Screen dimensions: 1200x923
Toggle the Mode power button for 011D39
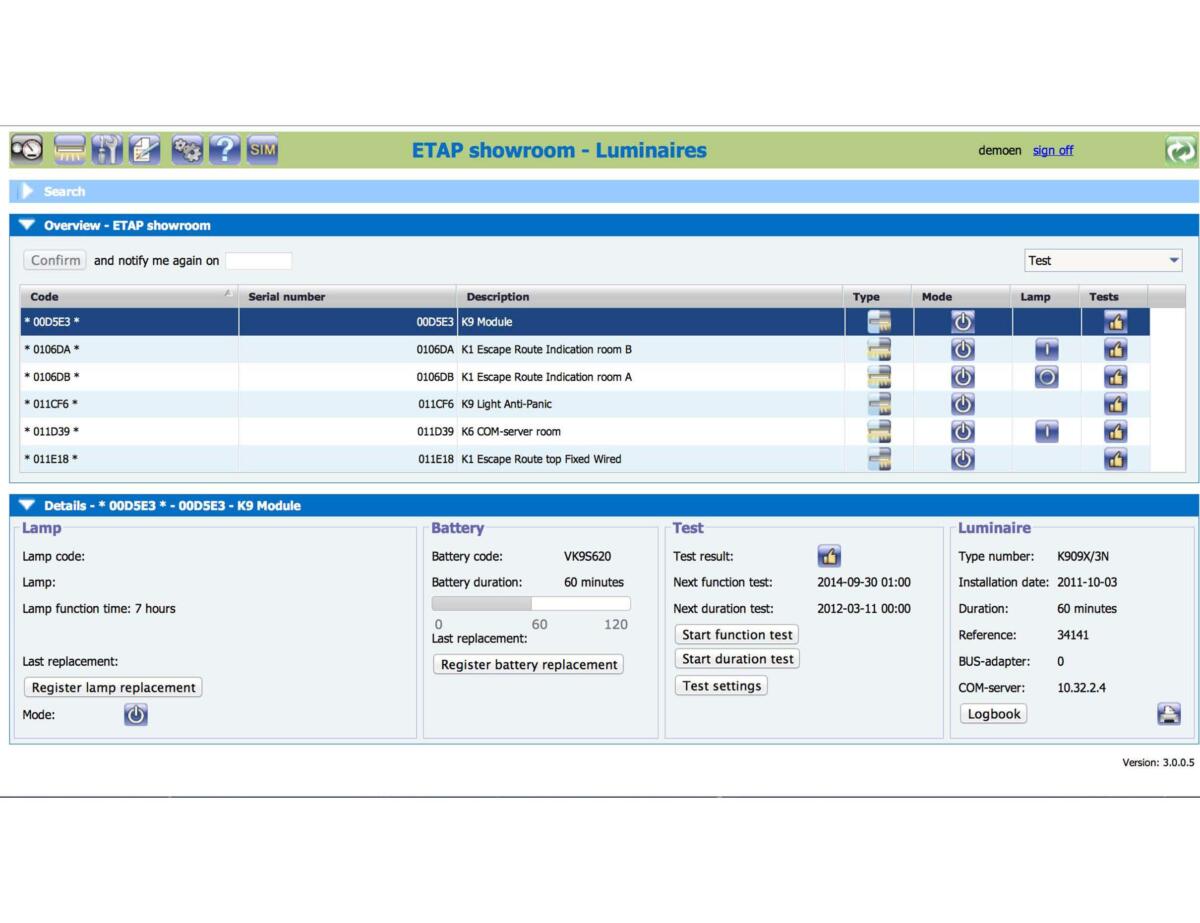pos(962,432)
